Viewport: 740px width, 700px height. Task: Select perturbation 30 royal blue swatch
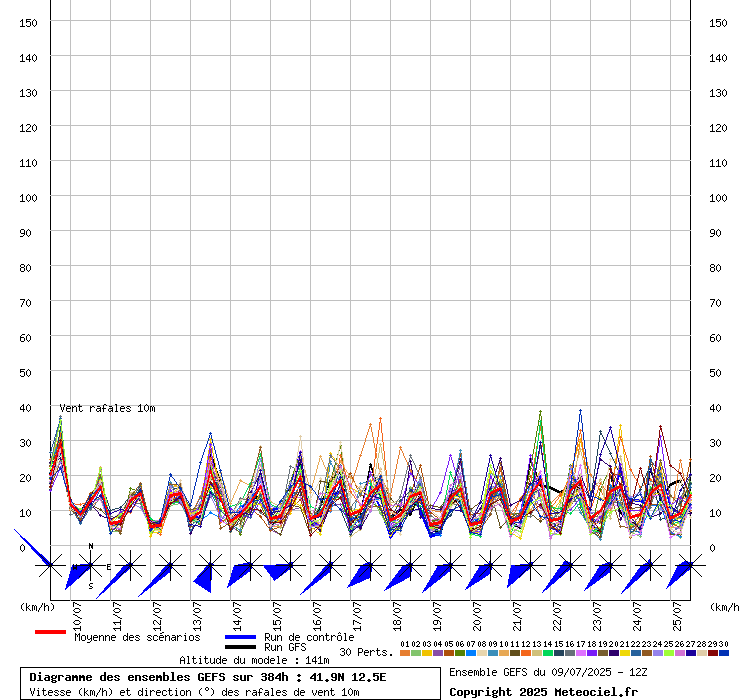click(723, 653)
